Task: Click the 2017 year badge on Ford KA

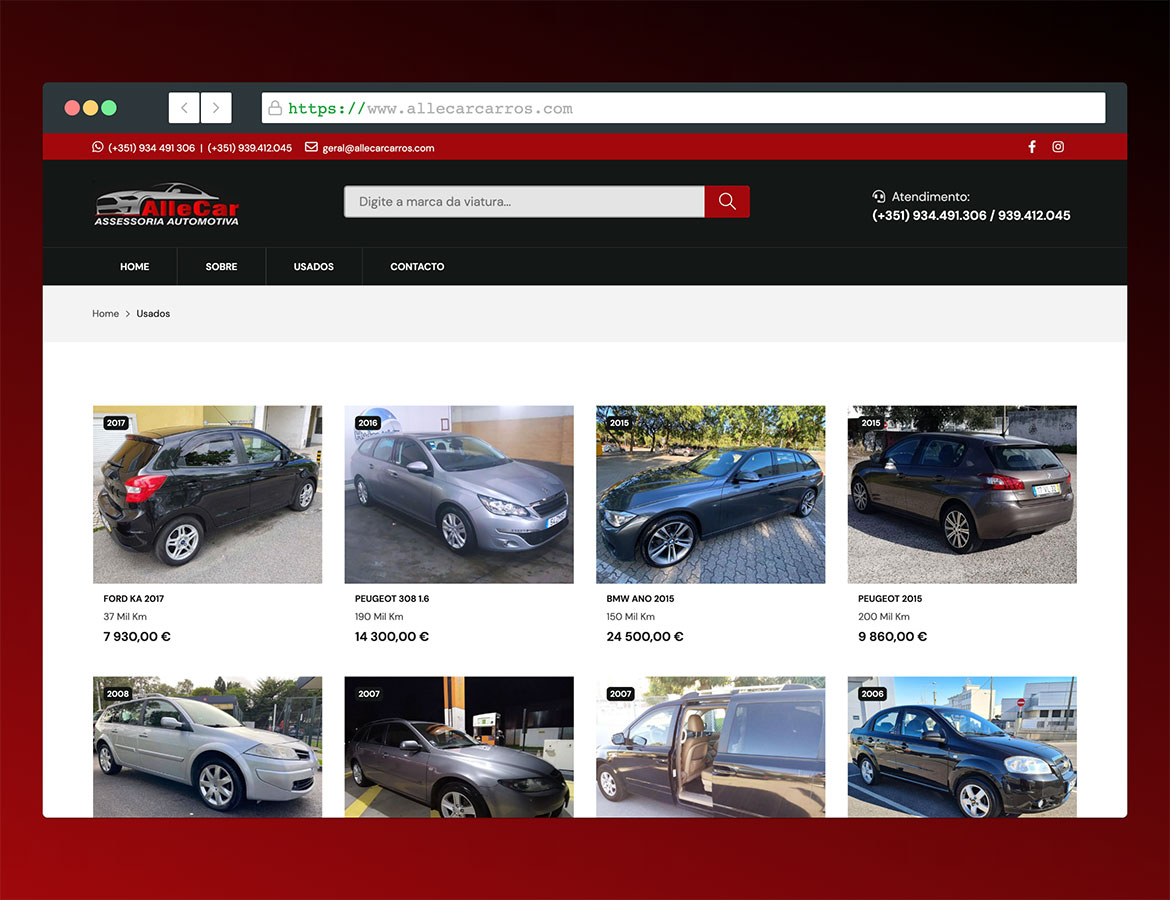Action: click(116, 423)
